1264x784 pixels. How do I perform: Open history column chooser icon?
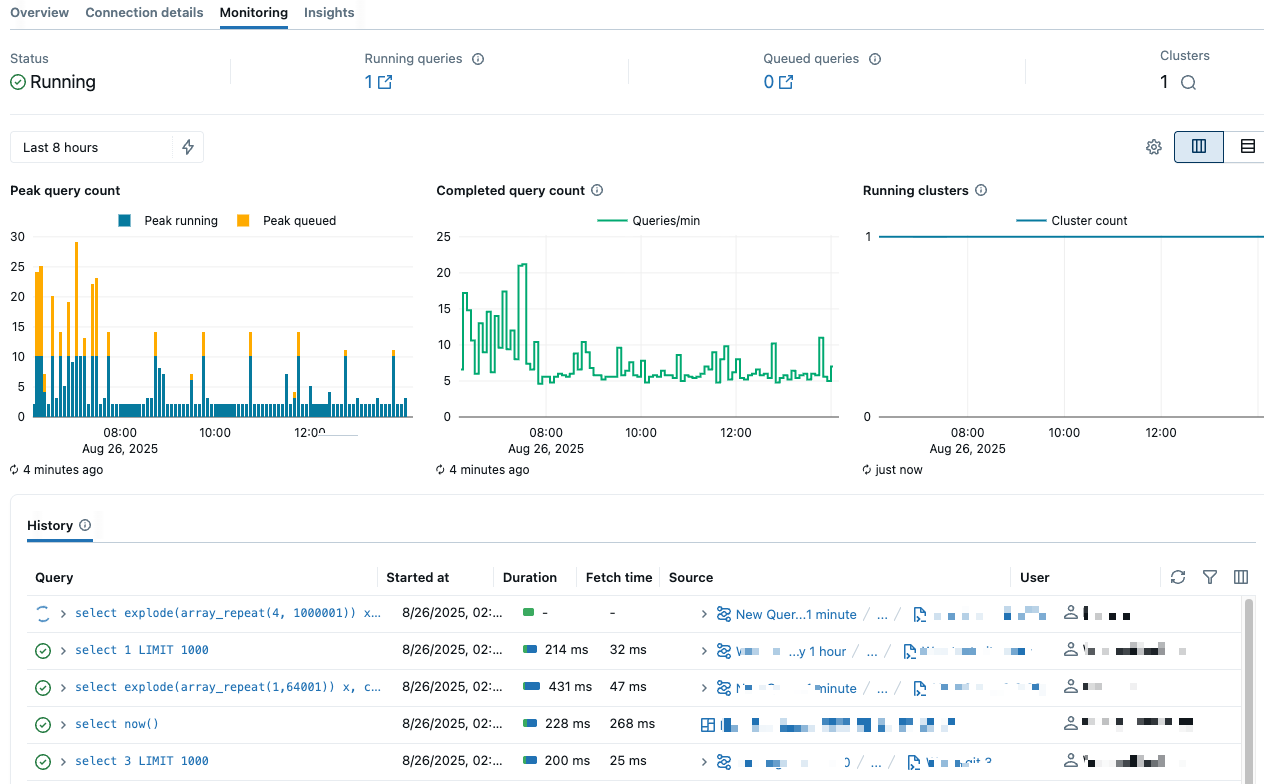pos(1241,577)
